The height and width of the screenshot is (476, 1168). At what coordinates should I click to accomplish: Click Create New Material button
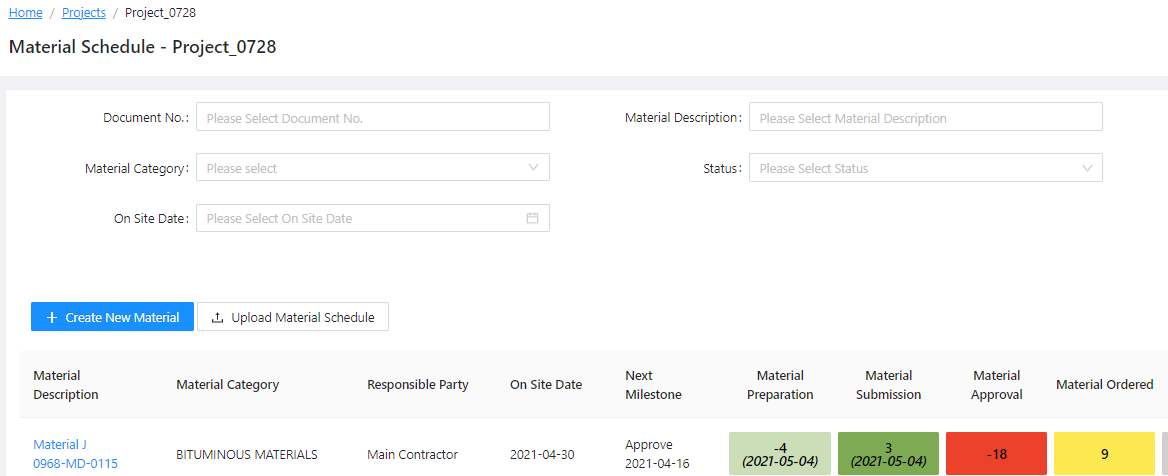click(112, 317)
